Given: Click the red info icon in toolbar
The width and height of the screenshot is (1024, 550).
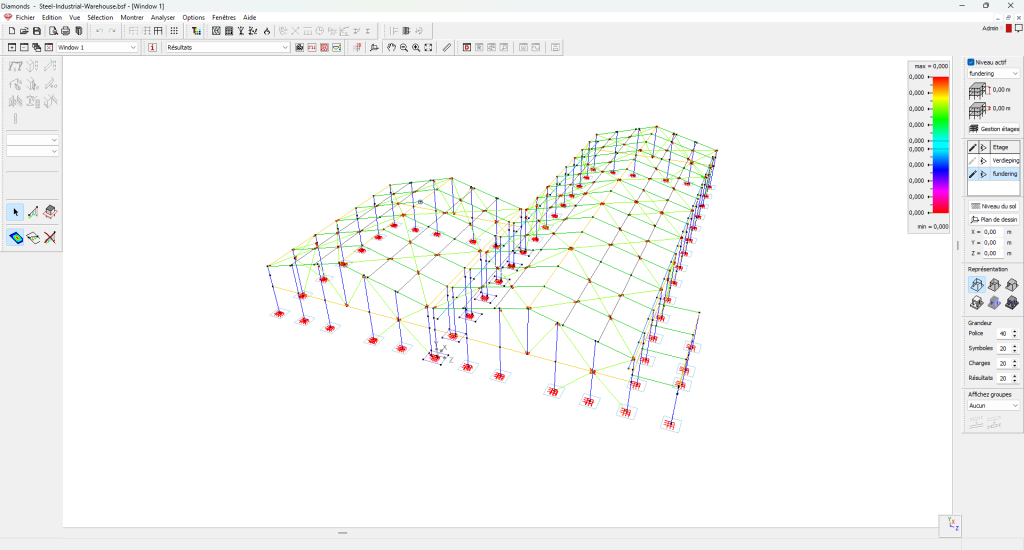Looking at the screenshot, I should [152, 47].
